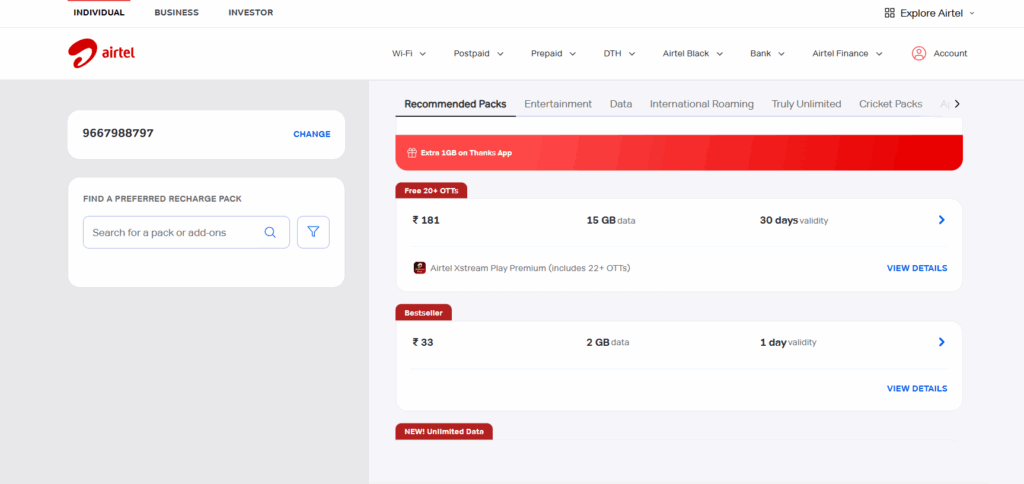Switch to the Entertainment tab
This screenshot has width=1024, height=484.
(x=558, y=104)
